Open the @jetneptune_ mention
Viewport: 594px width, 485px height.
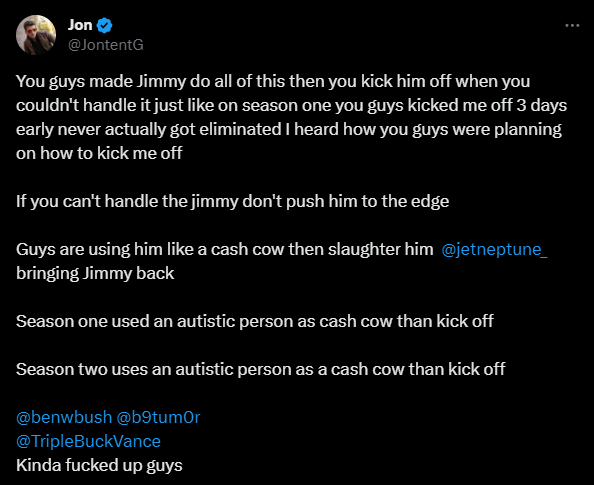pyautogui.click(x=494, y=249)
